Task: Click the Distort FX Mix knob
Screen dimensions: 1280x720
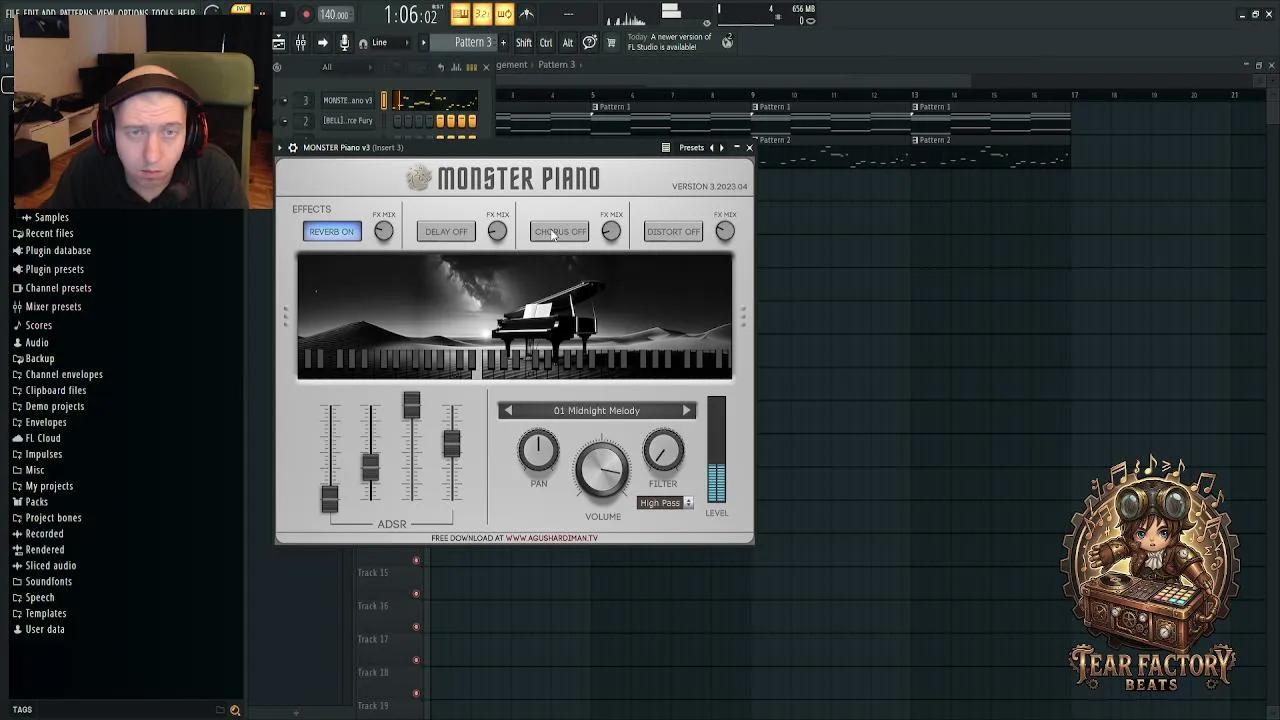Action: (x=725, y=232)
